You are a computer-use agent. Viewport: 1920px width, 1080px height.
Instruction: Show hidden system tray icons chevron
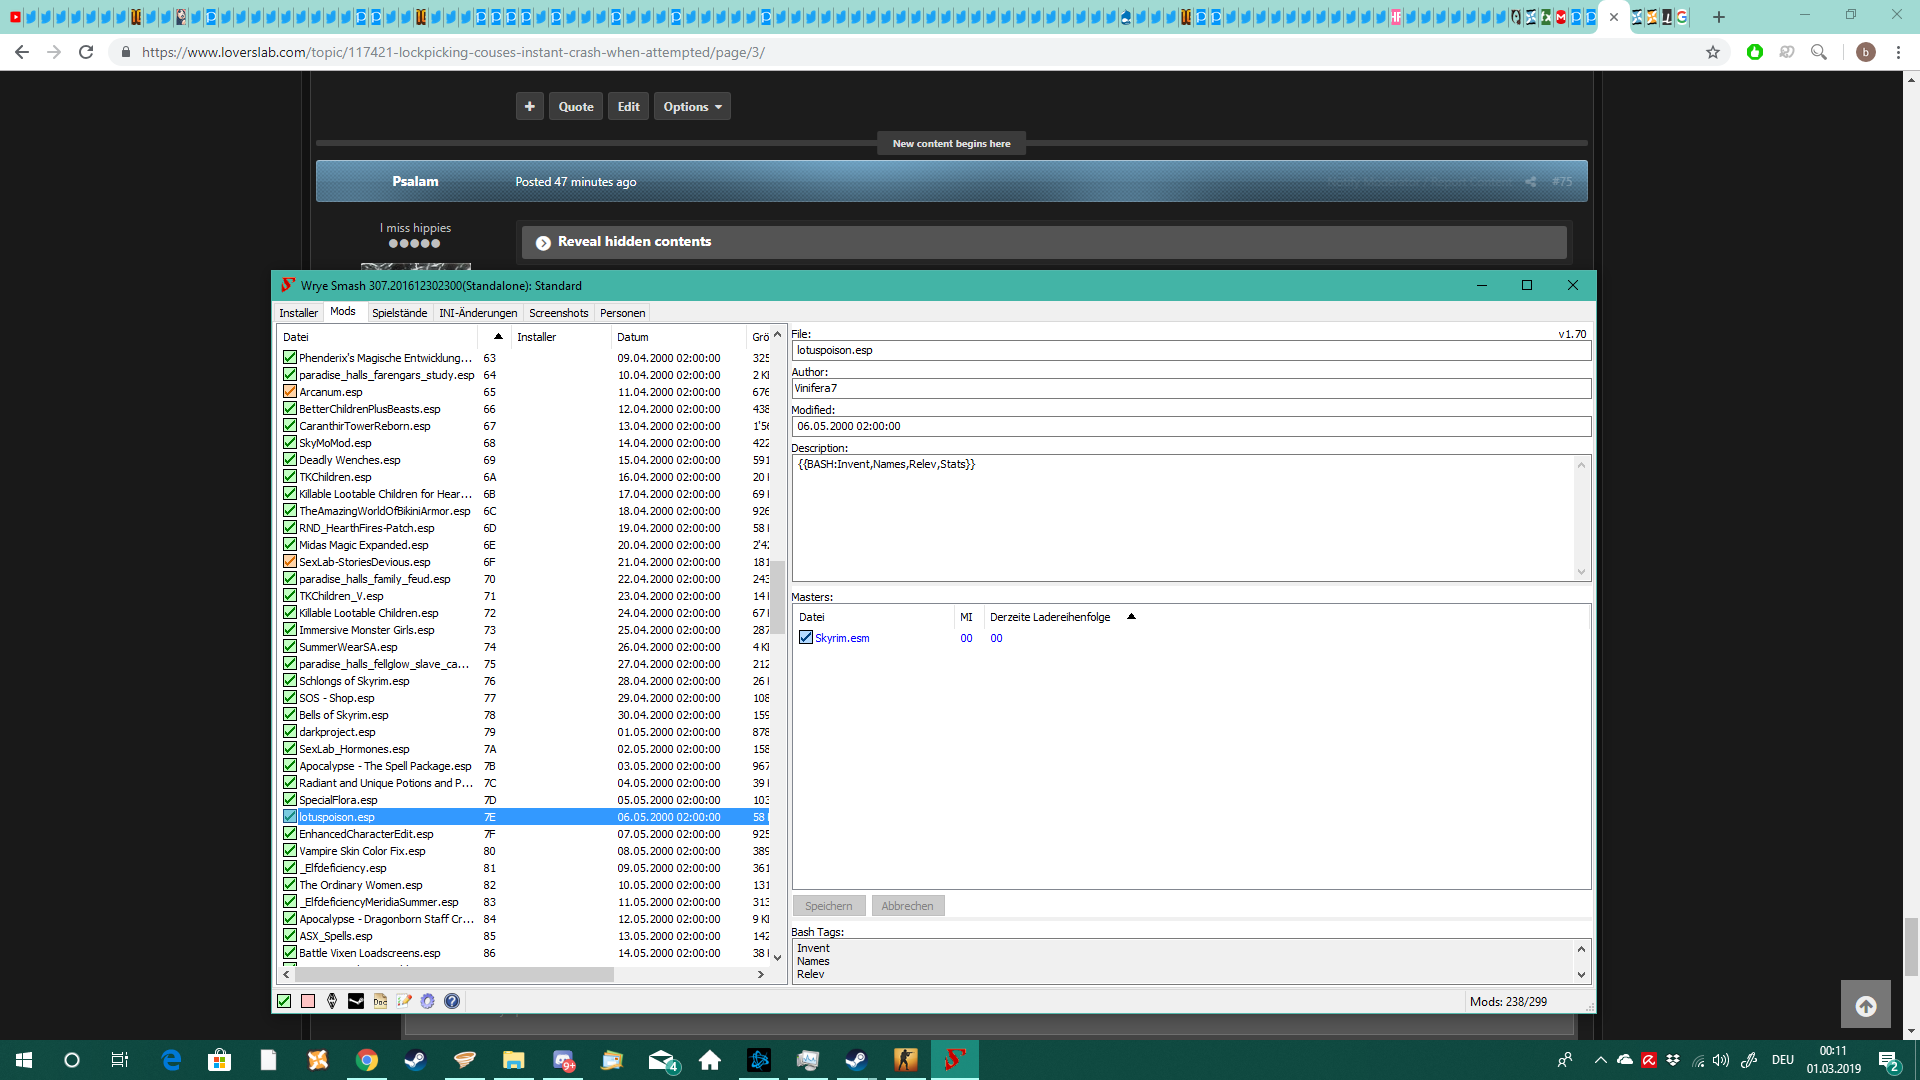pyautogui.click(x=1600, y=1060)
